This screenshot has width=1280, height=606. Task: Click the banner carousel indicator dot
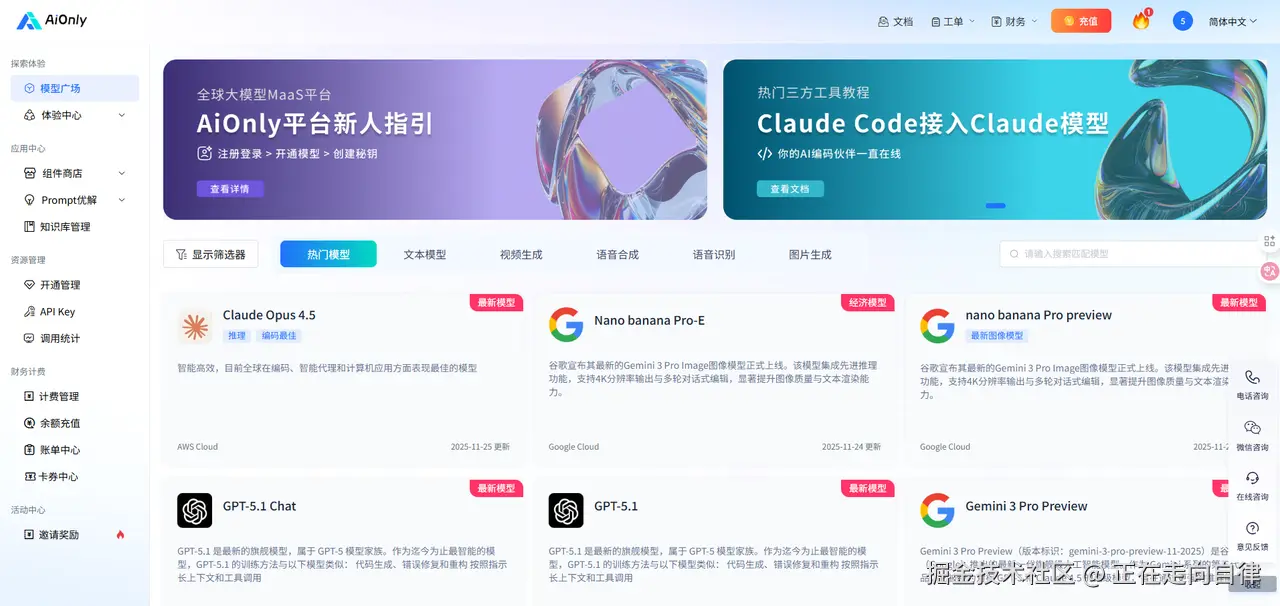995,205
